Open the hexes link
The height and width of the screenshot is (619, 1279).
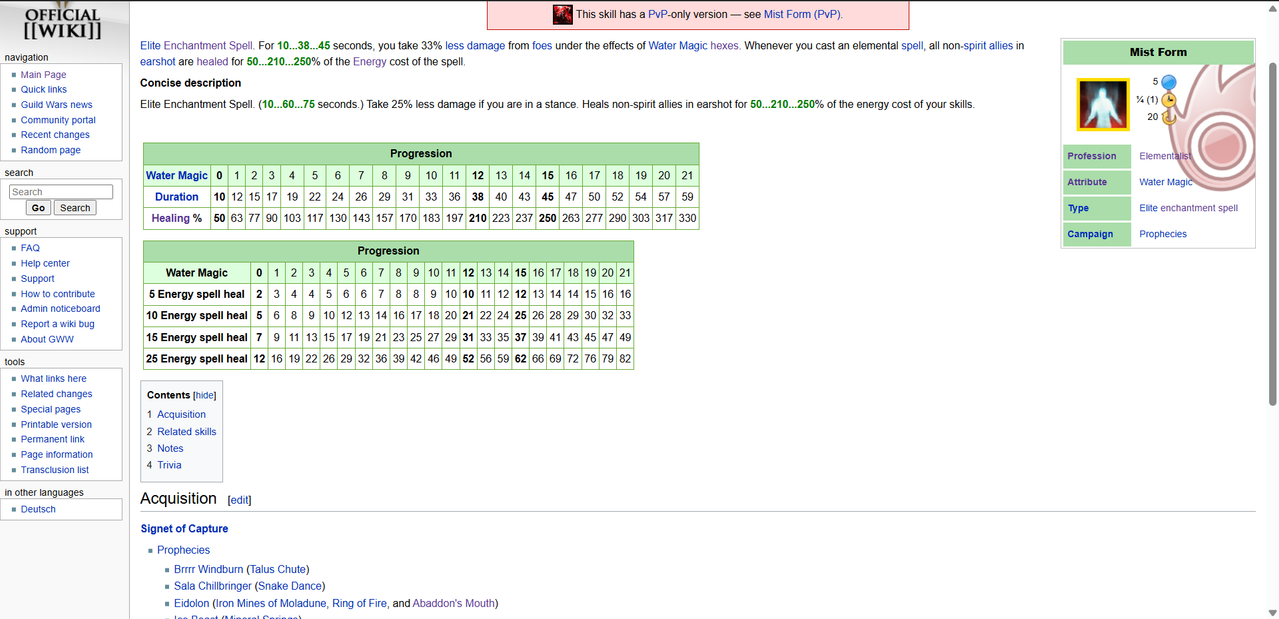pos(726,46)
